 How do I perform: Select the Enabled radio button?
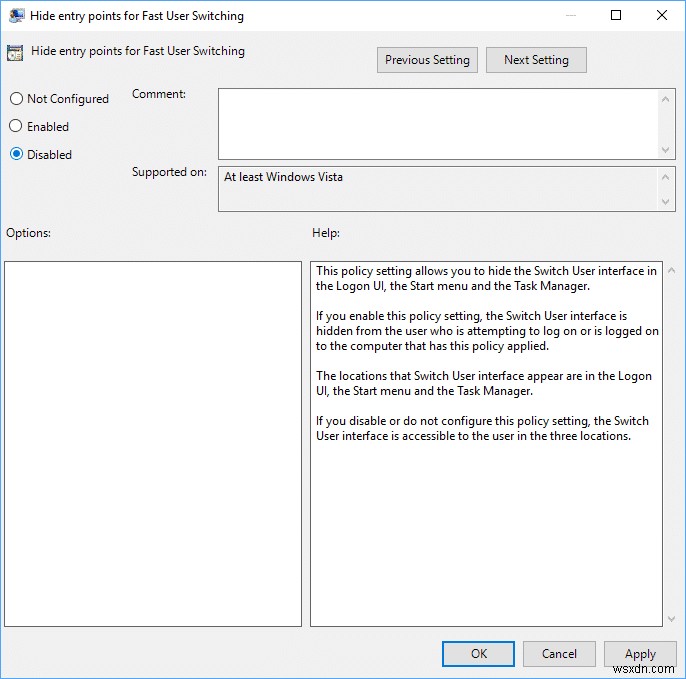(16, 127)
